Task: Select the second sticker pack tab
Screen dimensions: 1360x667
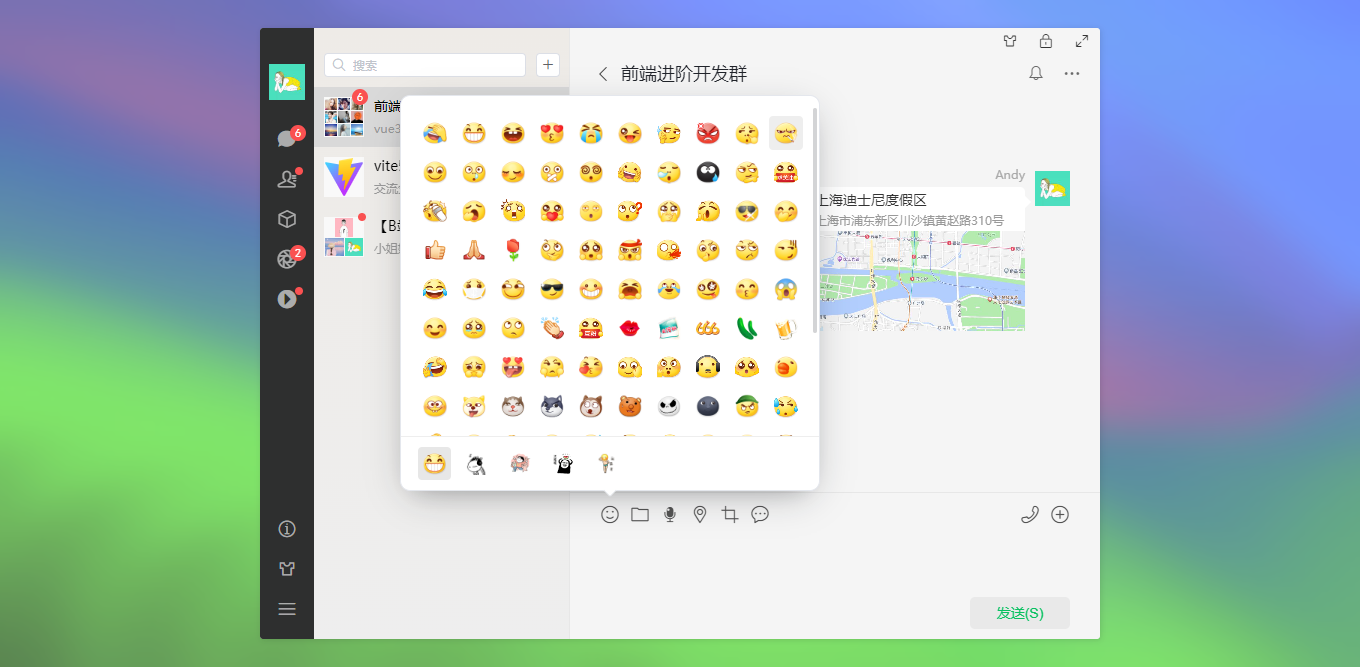Action: 476,463
